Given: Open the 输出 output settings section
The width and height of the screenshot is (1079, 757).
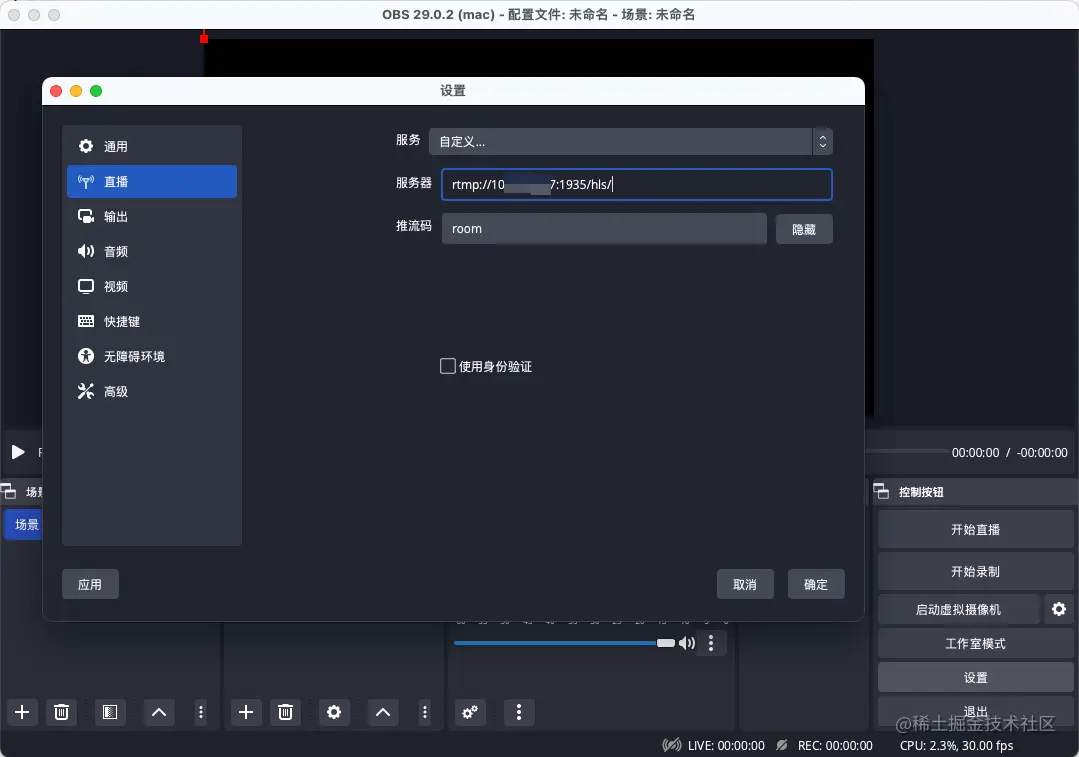Looking at the screenshot, I should [151, 217].
